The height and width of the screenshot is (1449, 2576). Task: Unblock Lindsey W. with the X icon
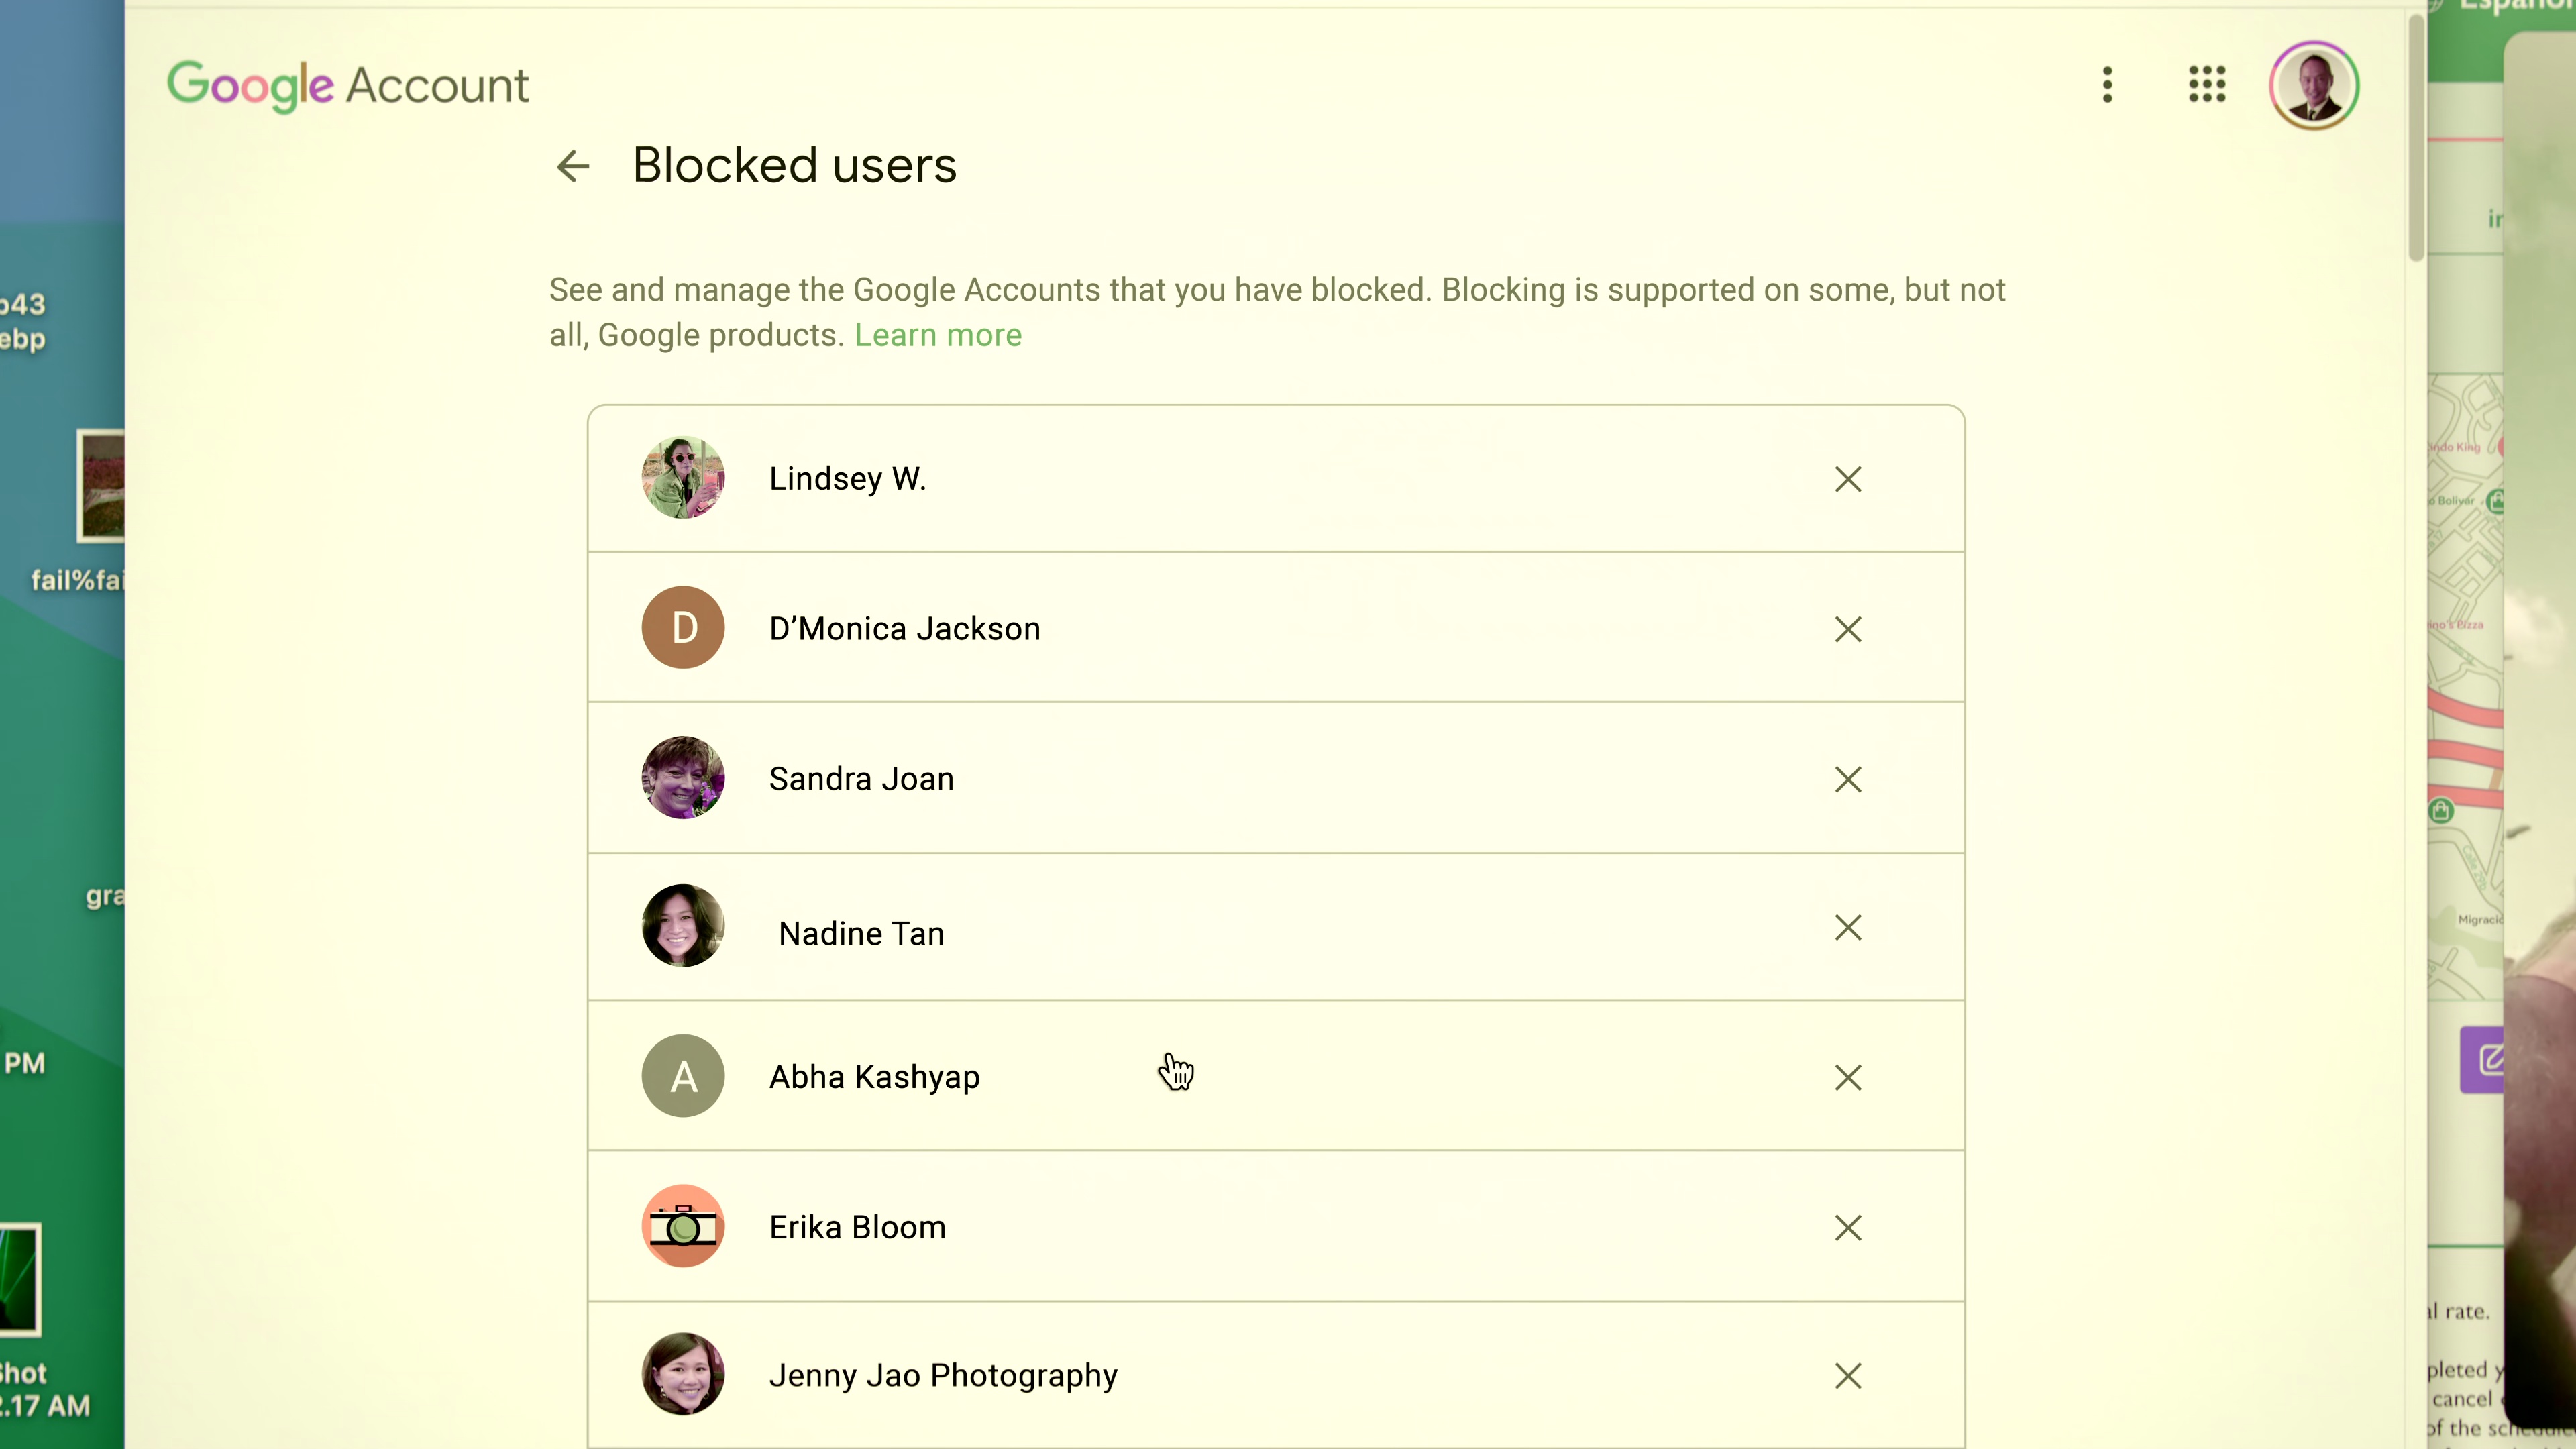1847,479
